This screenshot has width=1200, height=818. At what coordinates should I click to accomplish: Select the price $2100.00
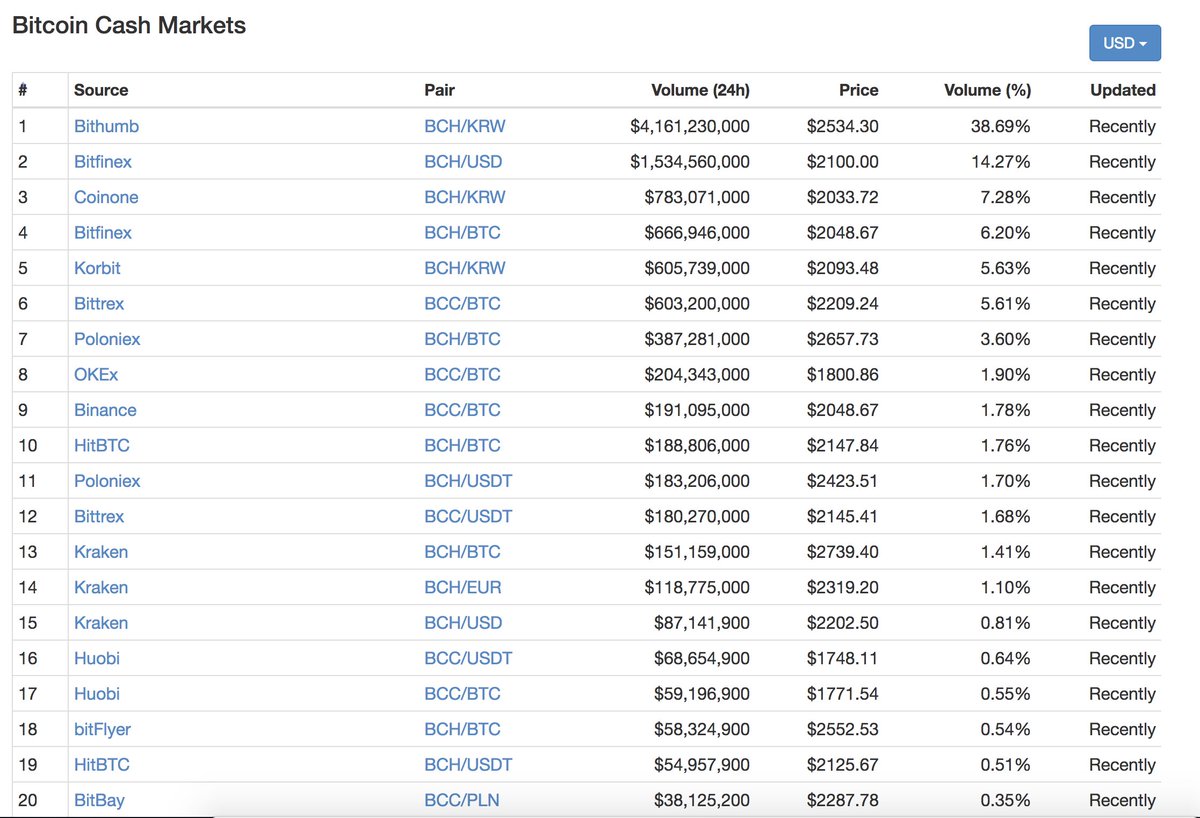pyautogui.click(x=843, y=161)
